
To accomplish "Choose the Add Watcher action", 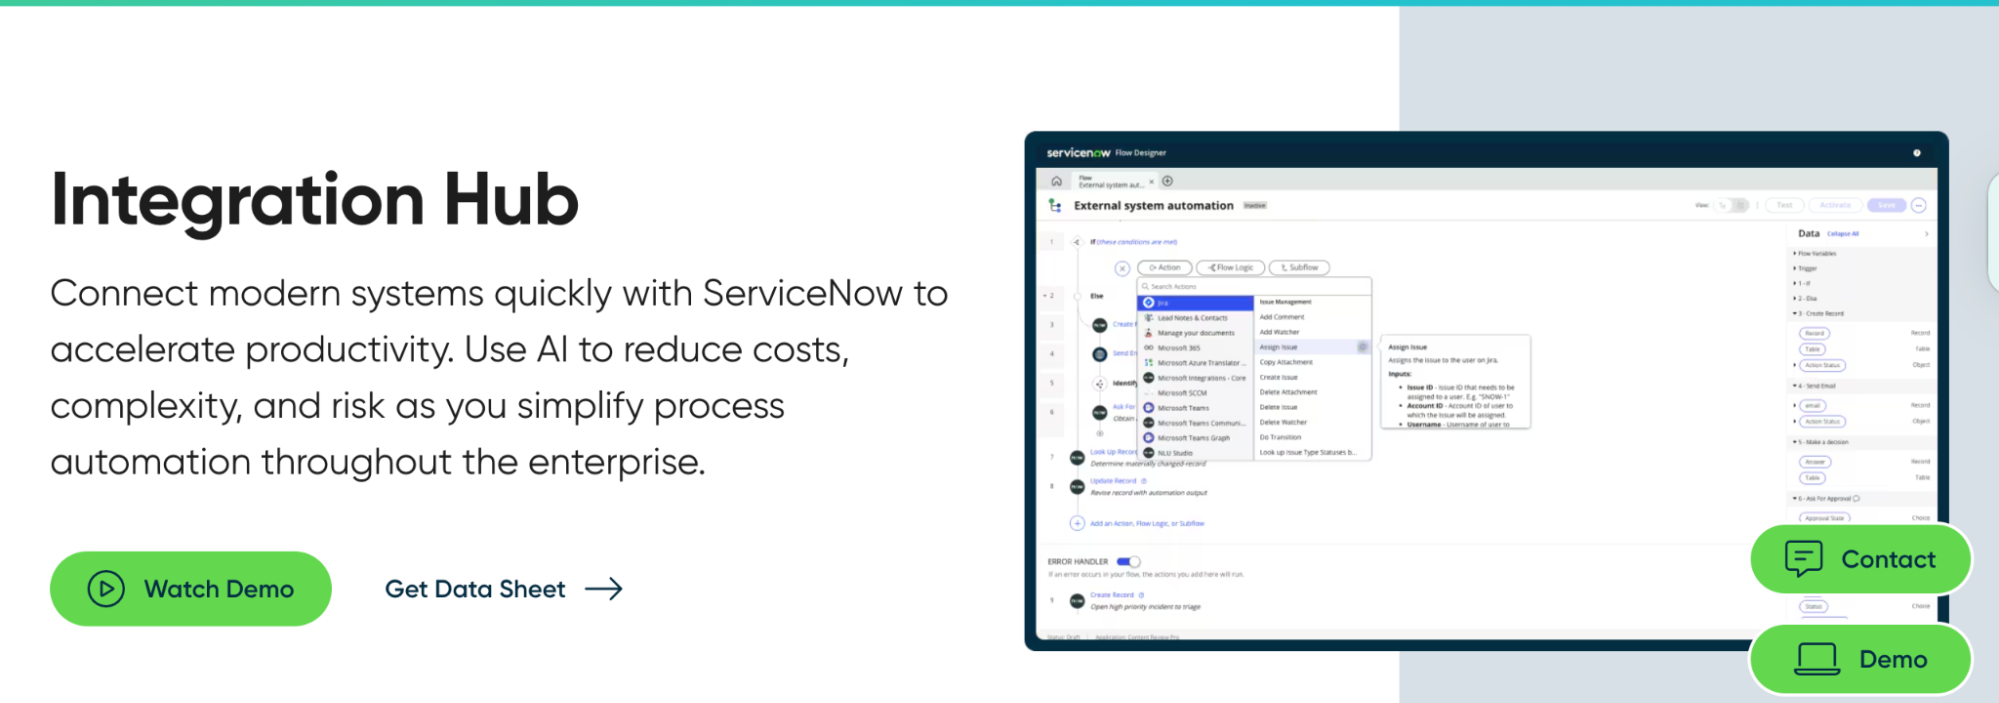I will coord(1279,332).
